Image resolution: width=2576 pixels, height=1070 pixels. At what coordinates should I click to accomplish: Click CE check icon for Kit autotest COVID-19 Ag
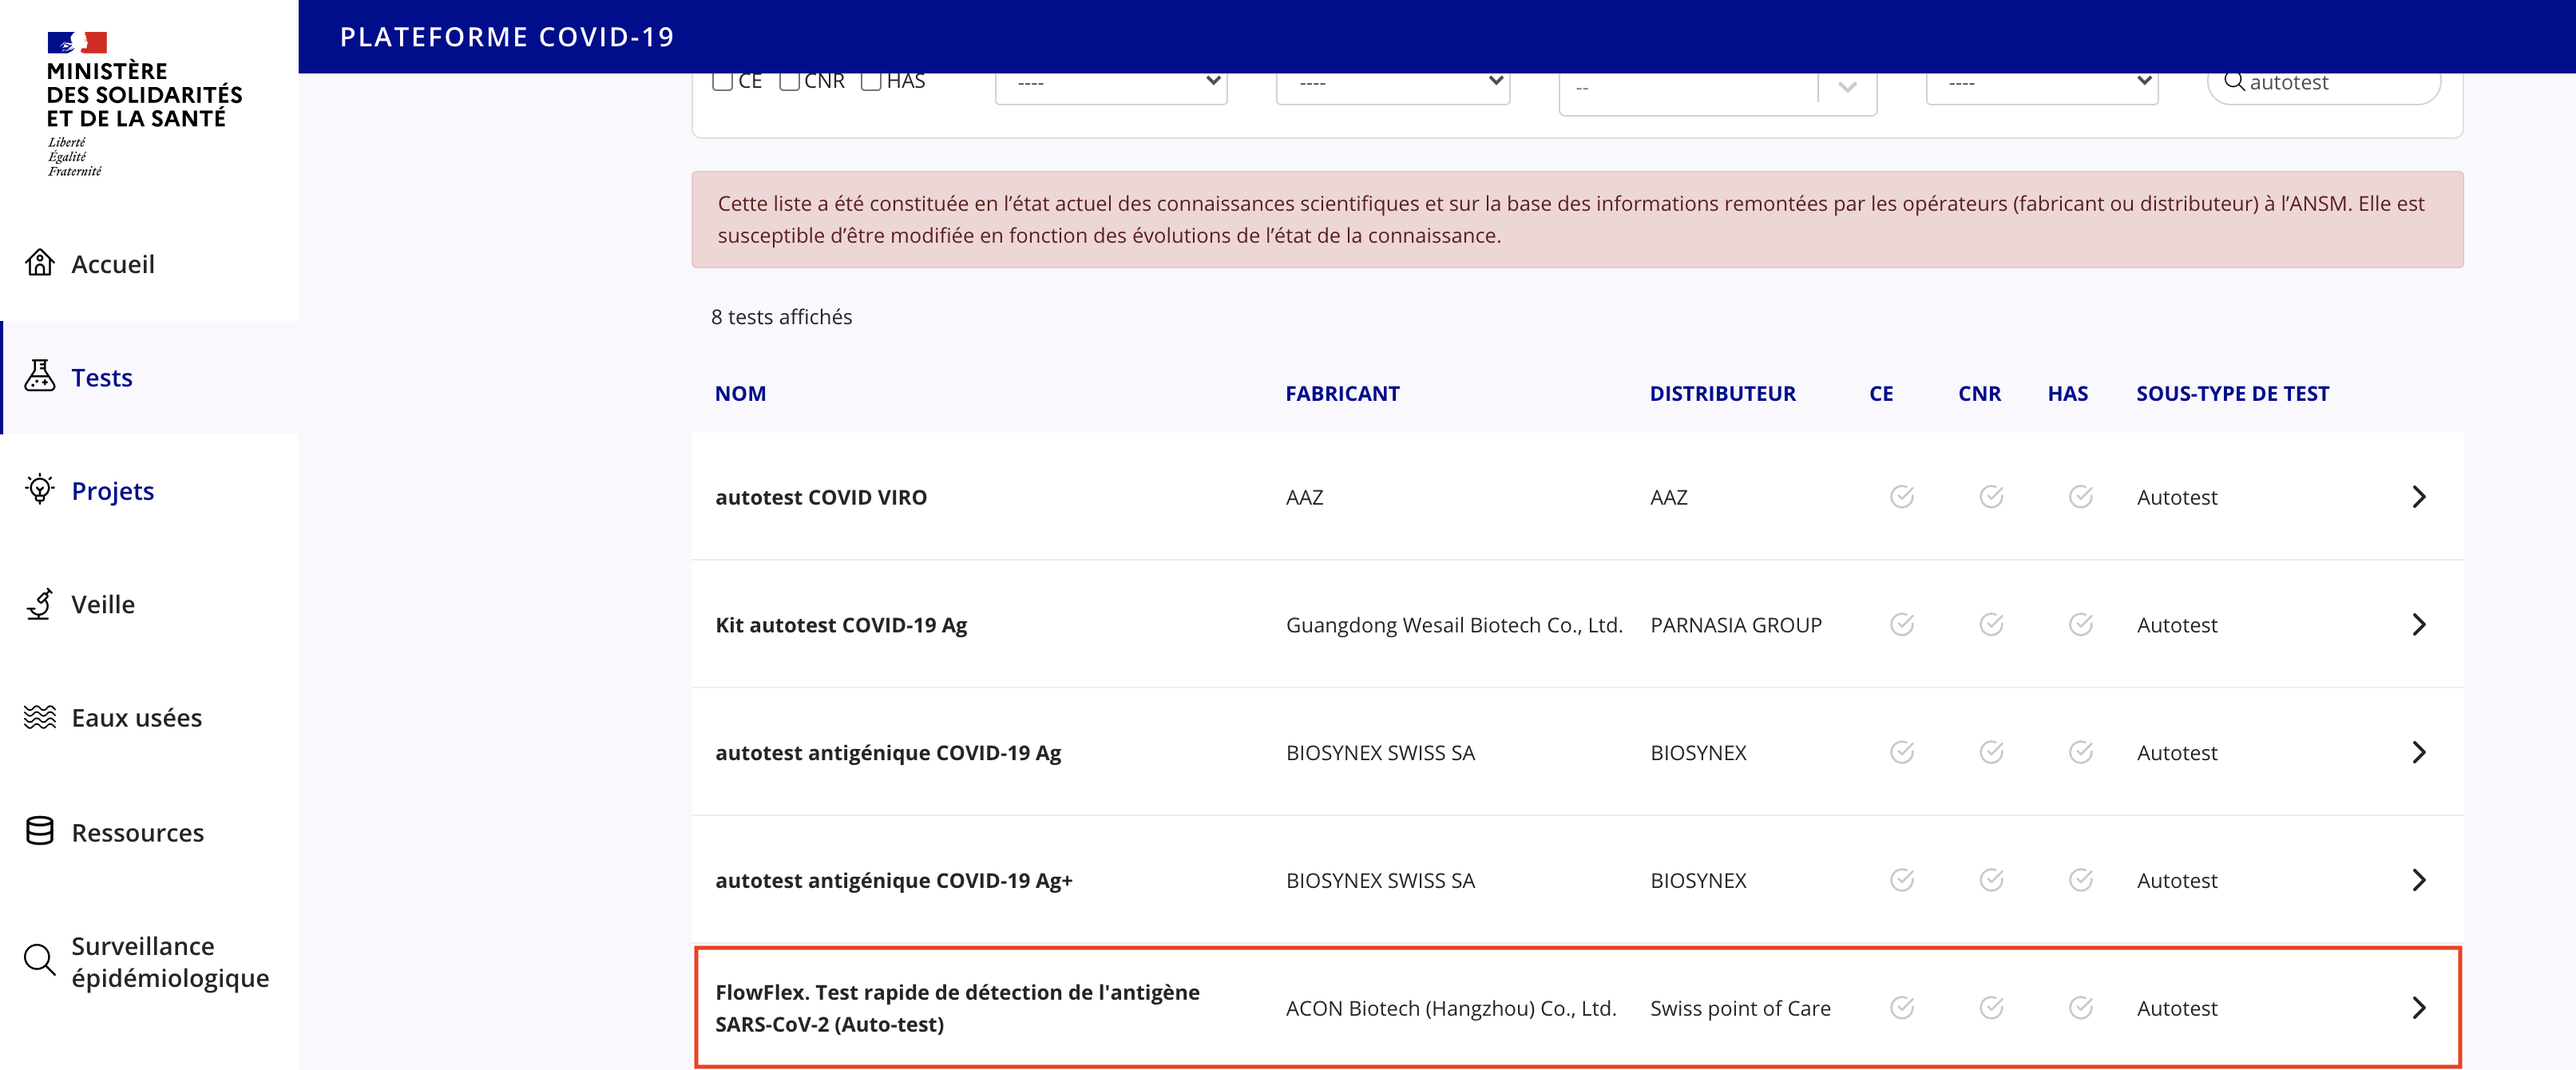tap(1902, 625)
